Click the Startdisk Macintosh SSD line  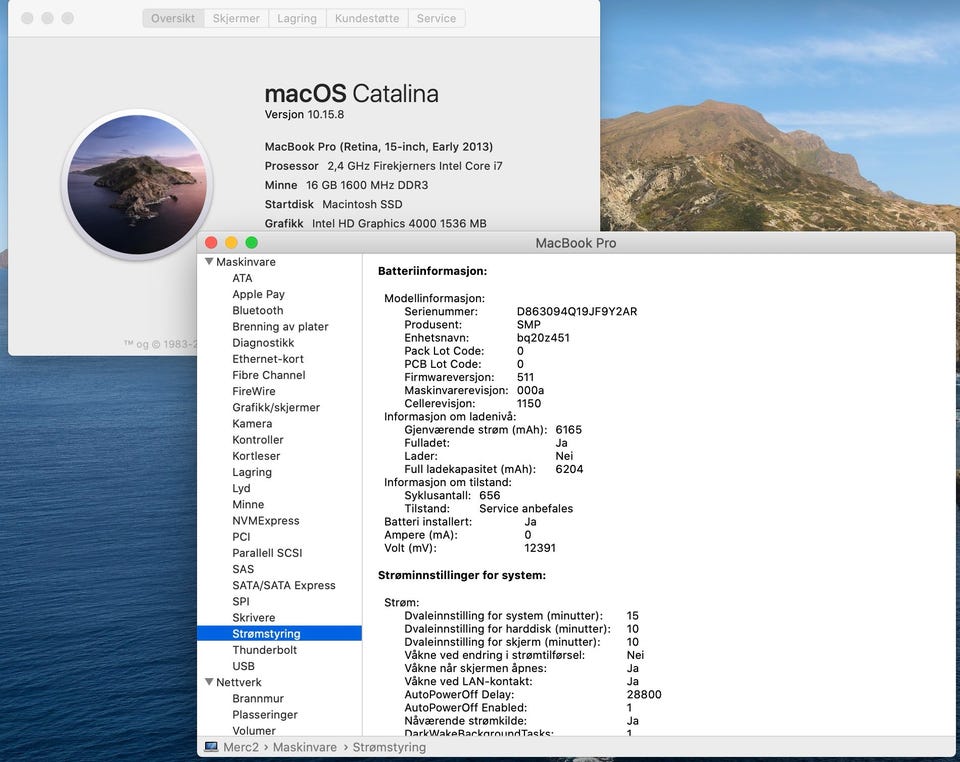(334, 204)
